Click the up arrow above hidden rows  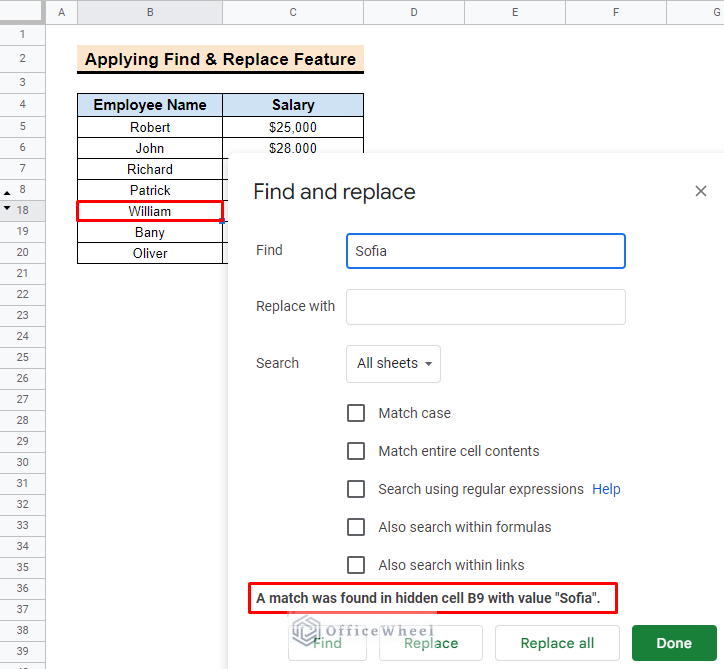click(7, 193)
